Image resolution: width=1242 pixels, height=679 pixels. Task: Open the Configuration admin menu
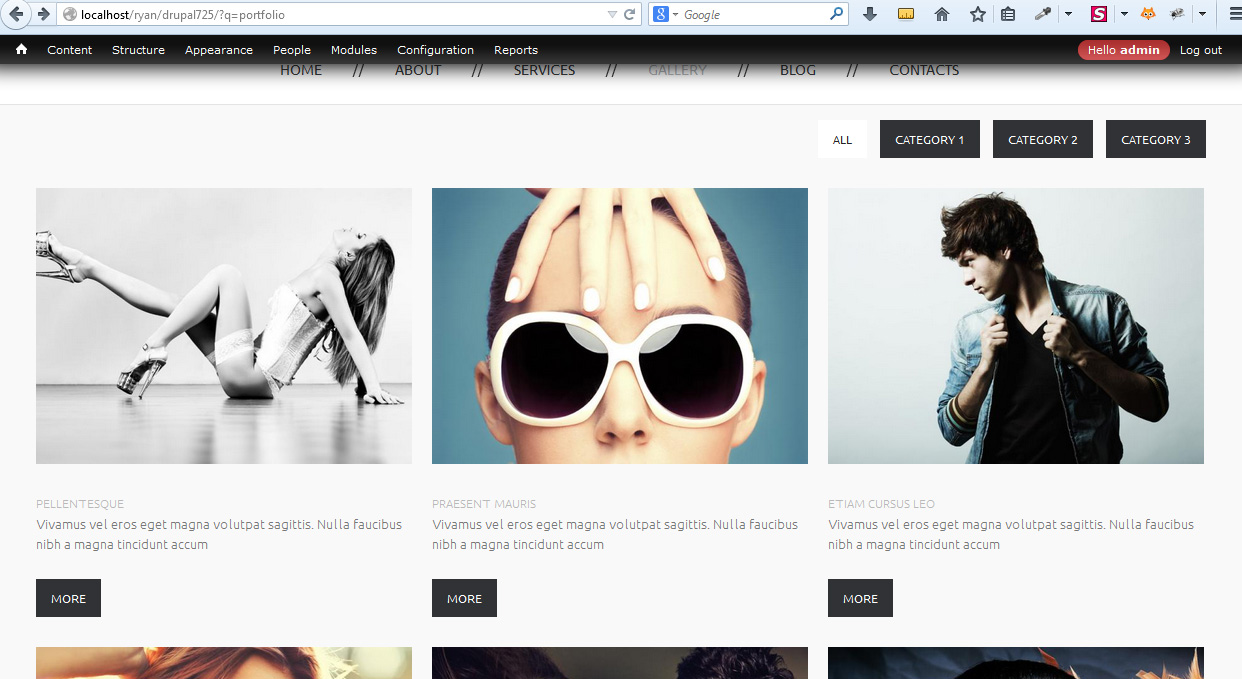[435, 50]
